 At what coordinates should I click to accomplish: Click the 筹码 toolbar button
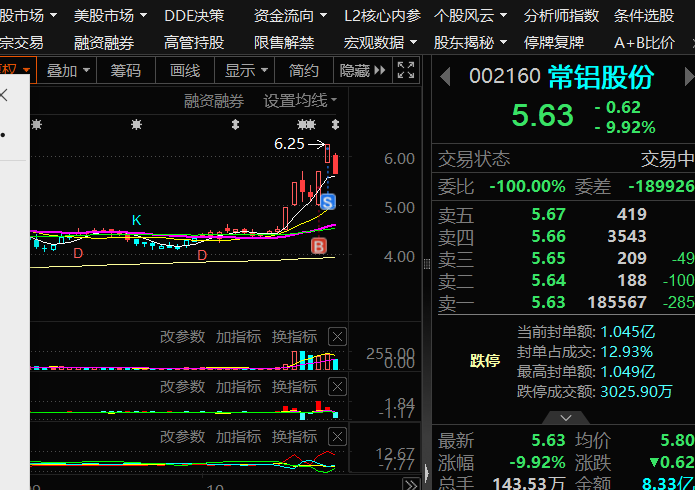pyautogui.click(x=126, y=71)
